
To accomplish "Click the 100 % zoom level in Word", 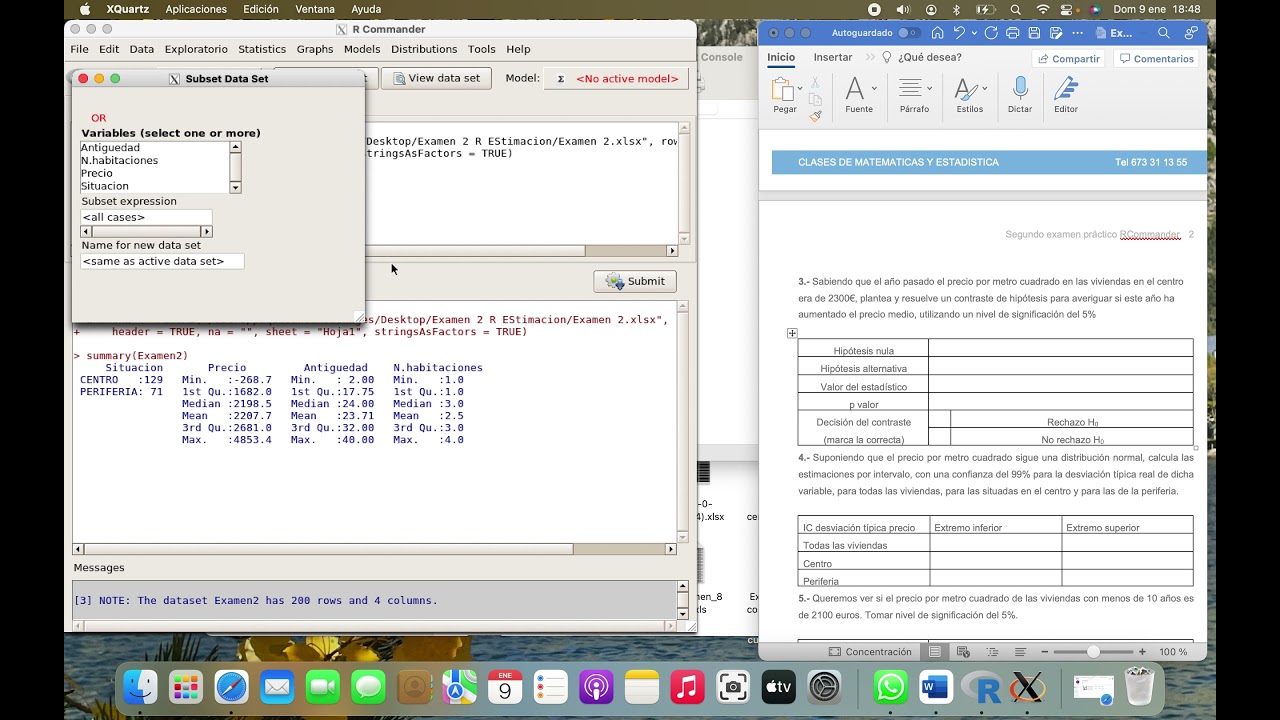I will [x=1173, y=652].
